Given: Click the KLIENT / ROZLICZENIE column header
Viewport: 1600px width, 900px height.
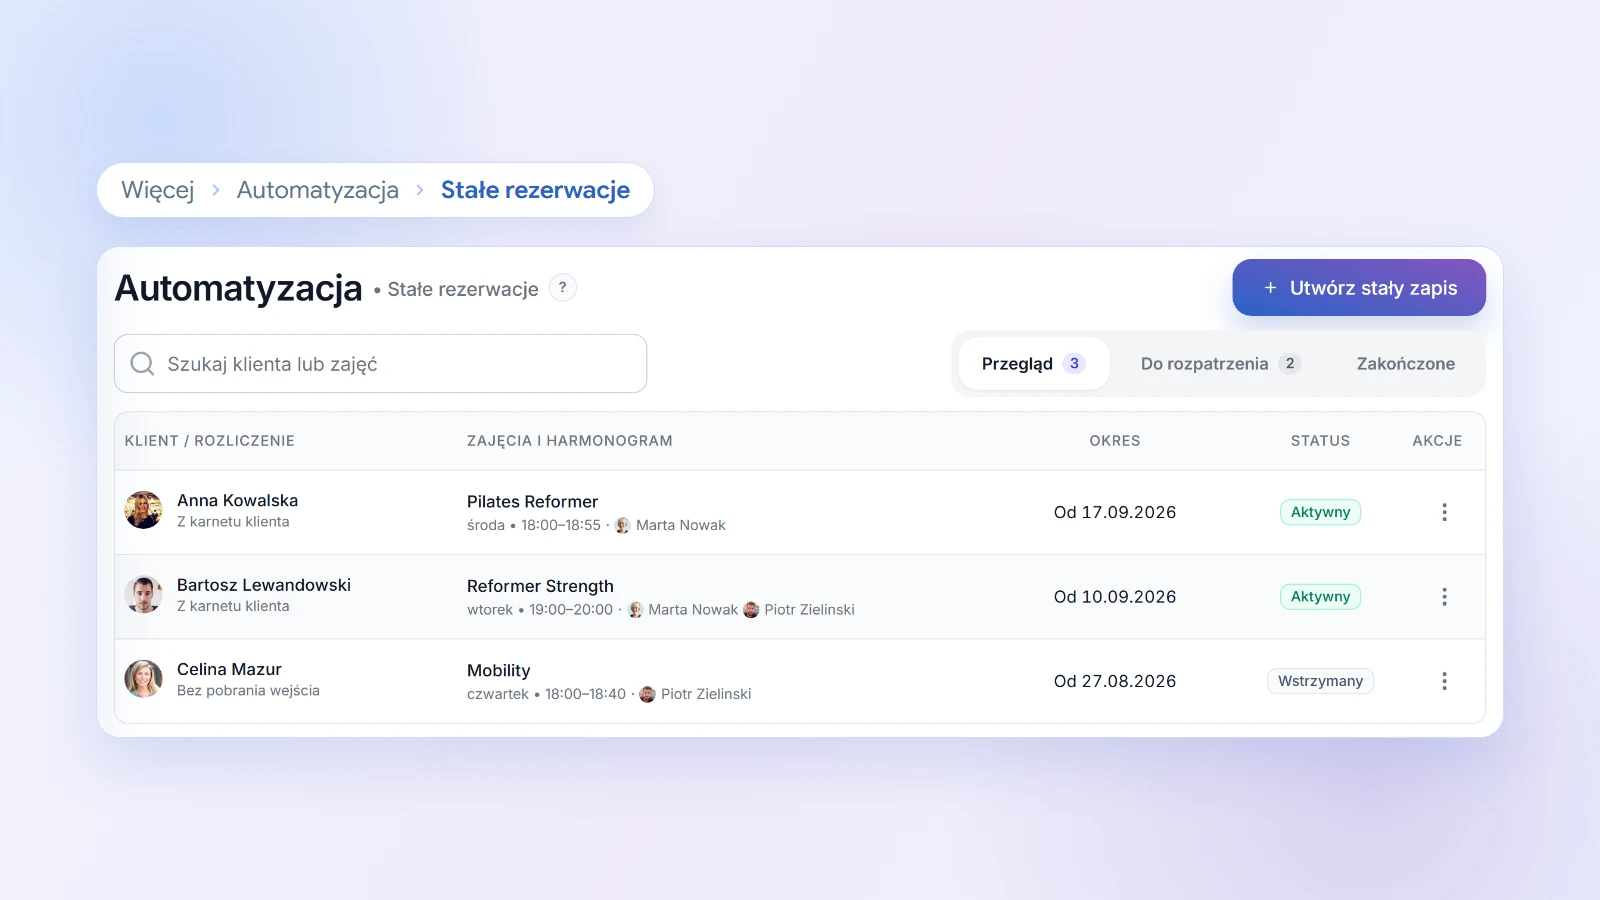Looking at the screenshot, I should (x=210, y=441).
